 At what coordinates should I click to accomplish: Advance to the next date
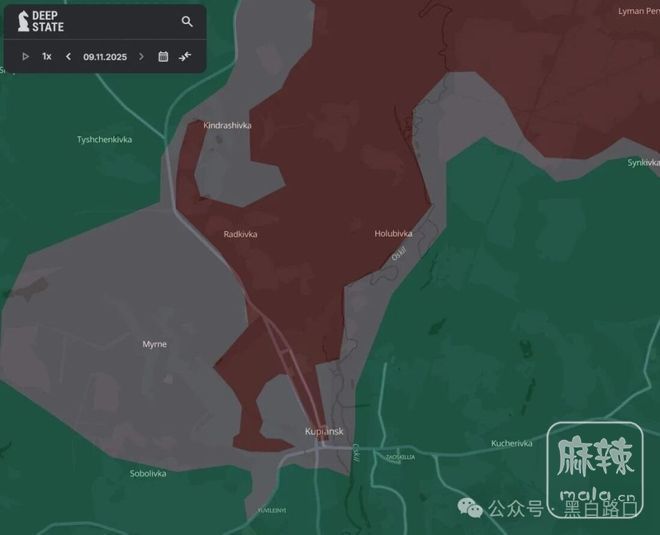[x=141, y=57]
